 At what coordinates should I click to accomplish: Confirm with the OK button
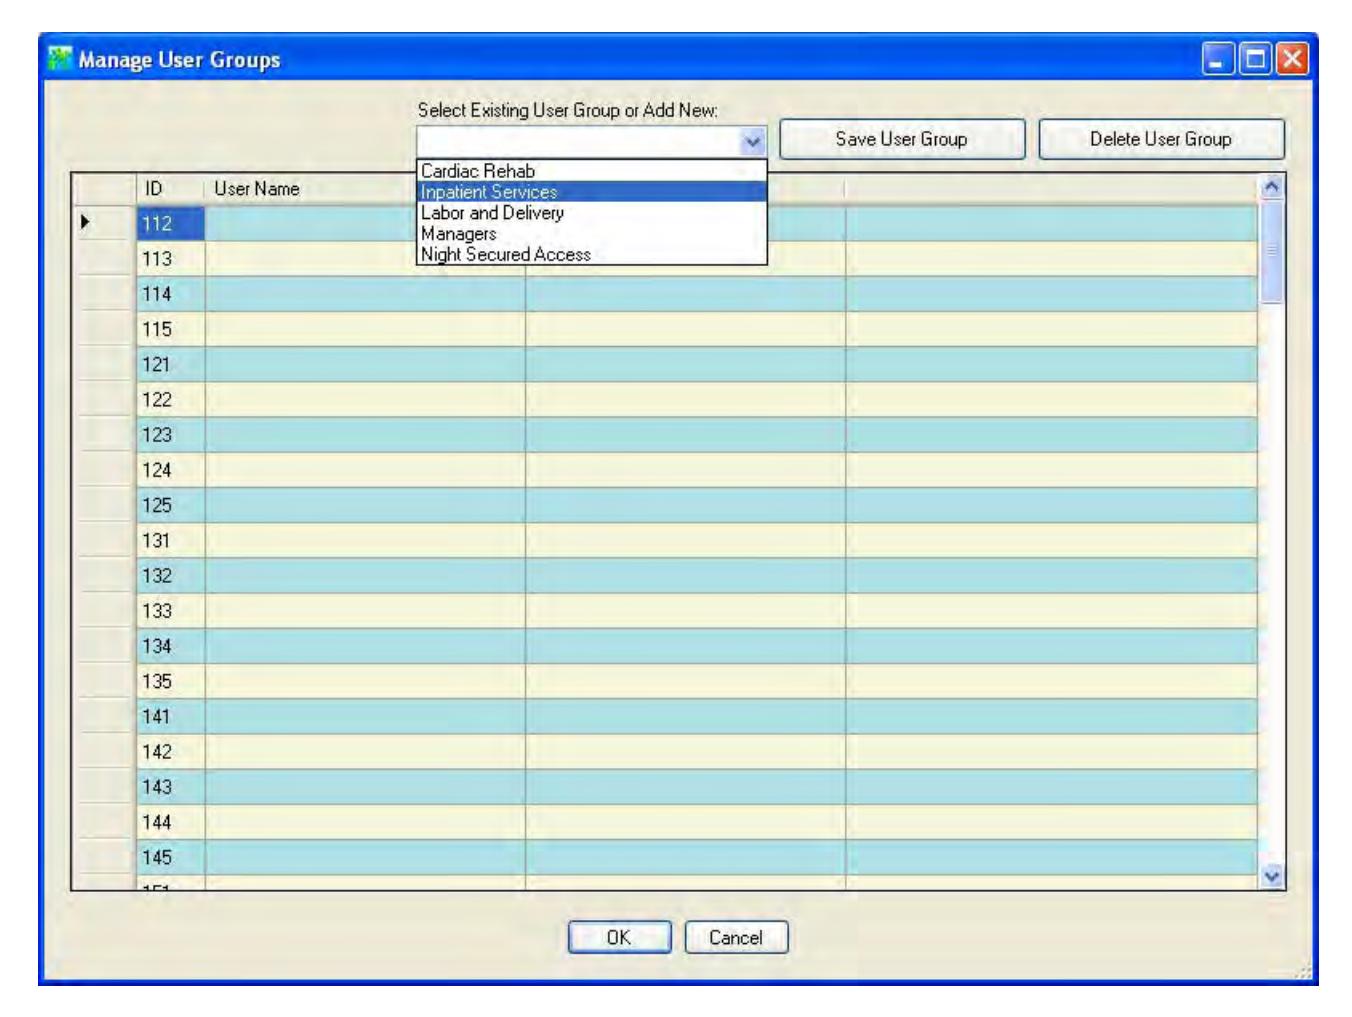[x=619, y=937]
